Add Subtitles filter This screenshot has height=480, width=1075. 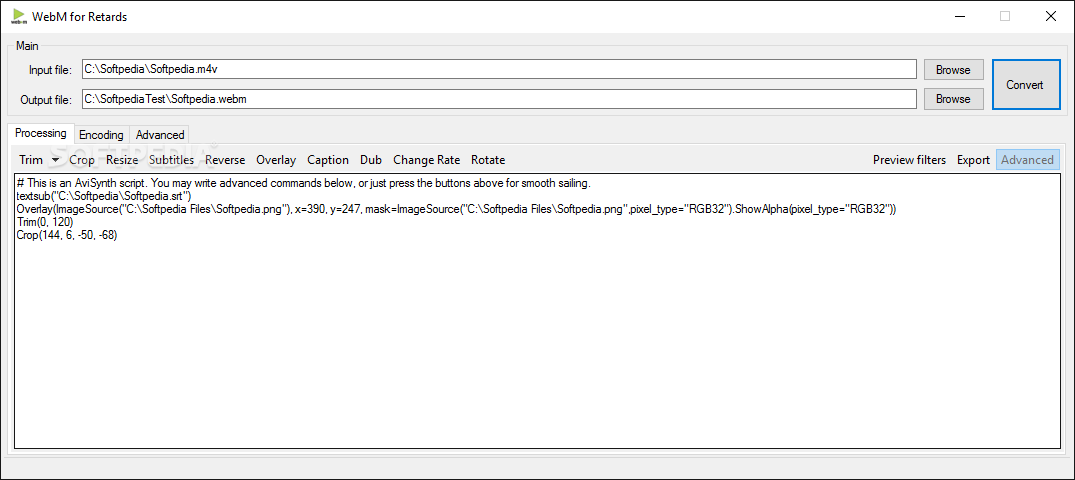pyautogui.click(x=171, y=160)
